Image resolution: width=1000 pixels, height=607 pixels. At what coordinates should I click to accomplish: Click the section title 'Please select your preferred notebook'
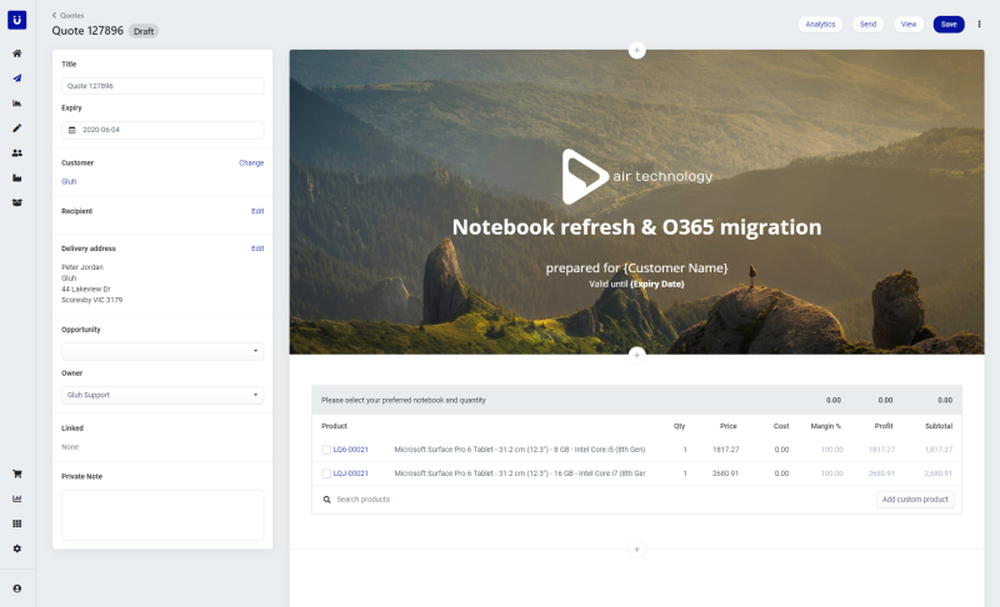(x=404, y=400)
